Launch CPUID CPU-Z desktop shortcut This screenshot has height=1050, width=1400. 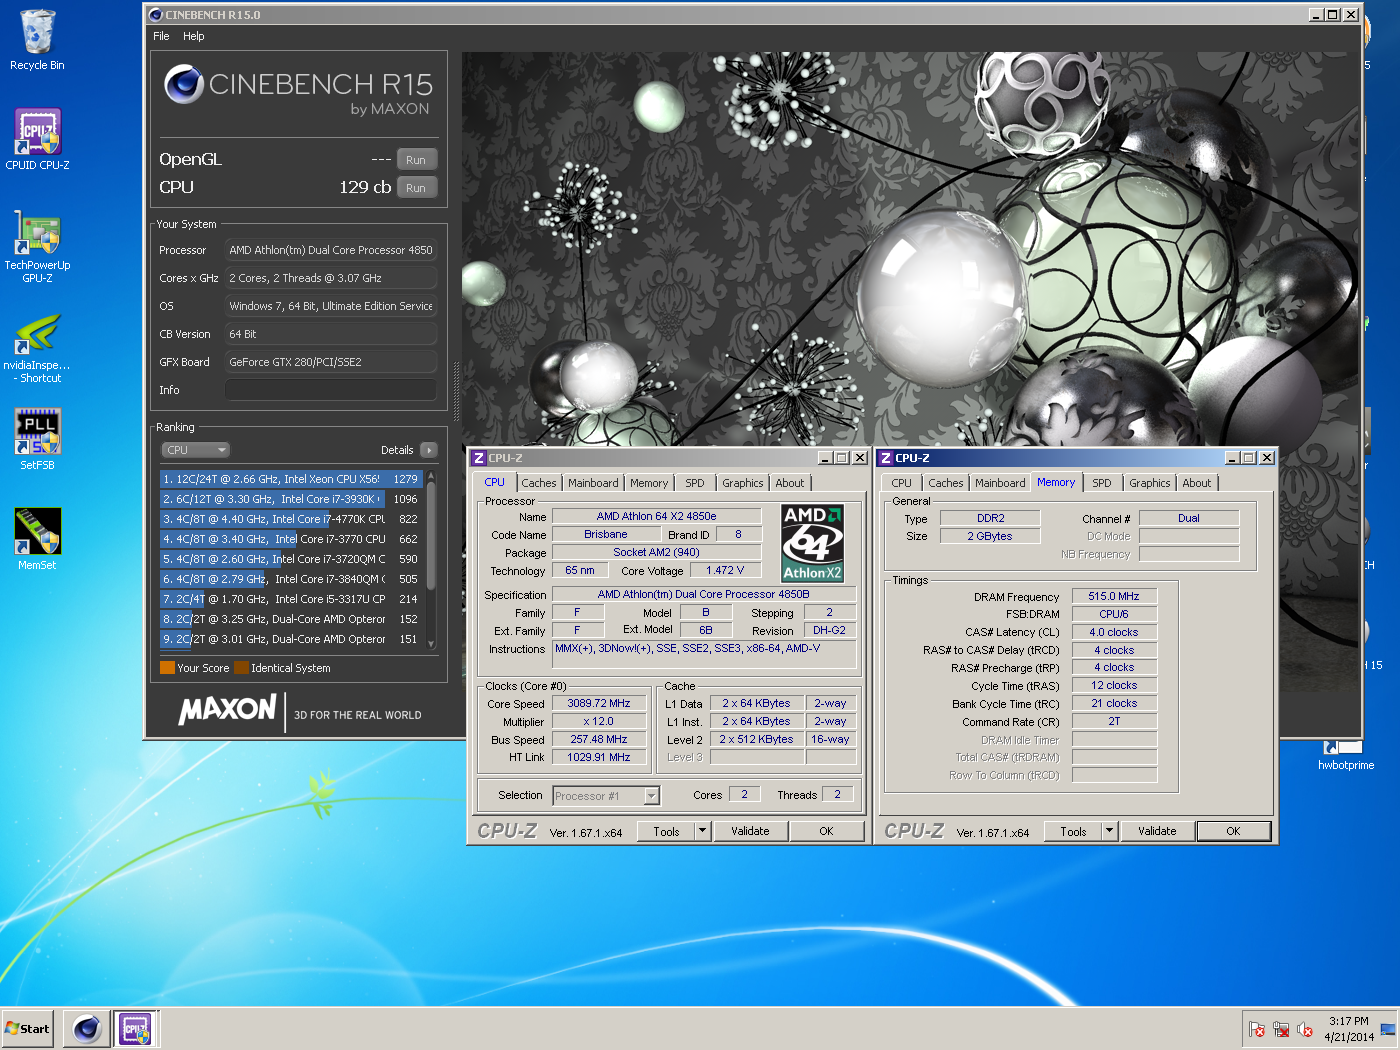tap(37, 139)
